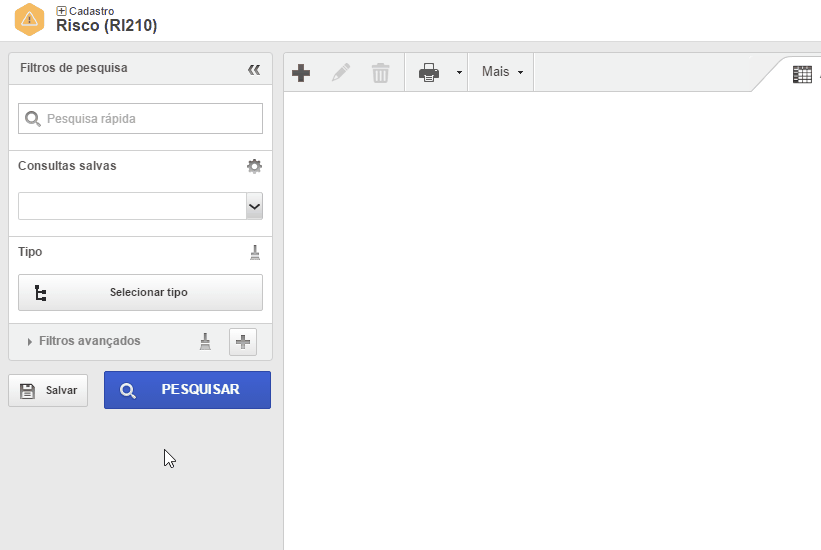Open the print options dropdown arrow
Screen dimensions: 821x550
click(459, 73)
